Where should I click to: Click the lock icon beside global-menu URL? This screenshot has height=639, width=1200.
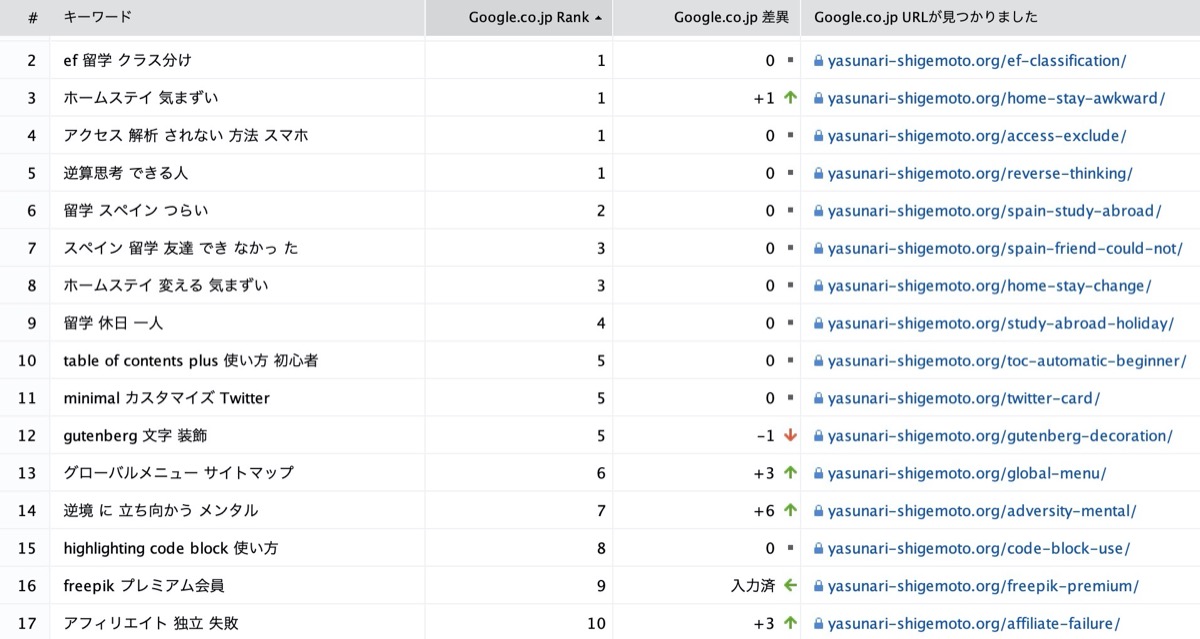tap(819, 473)
